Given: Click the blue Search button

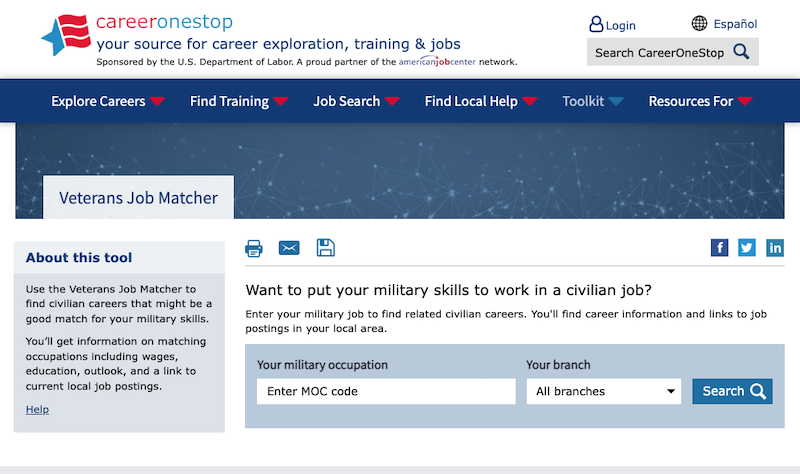Looking at the screenshot, I should pos(732,391).
